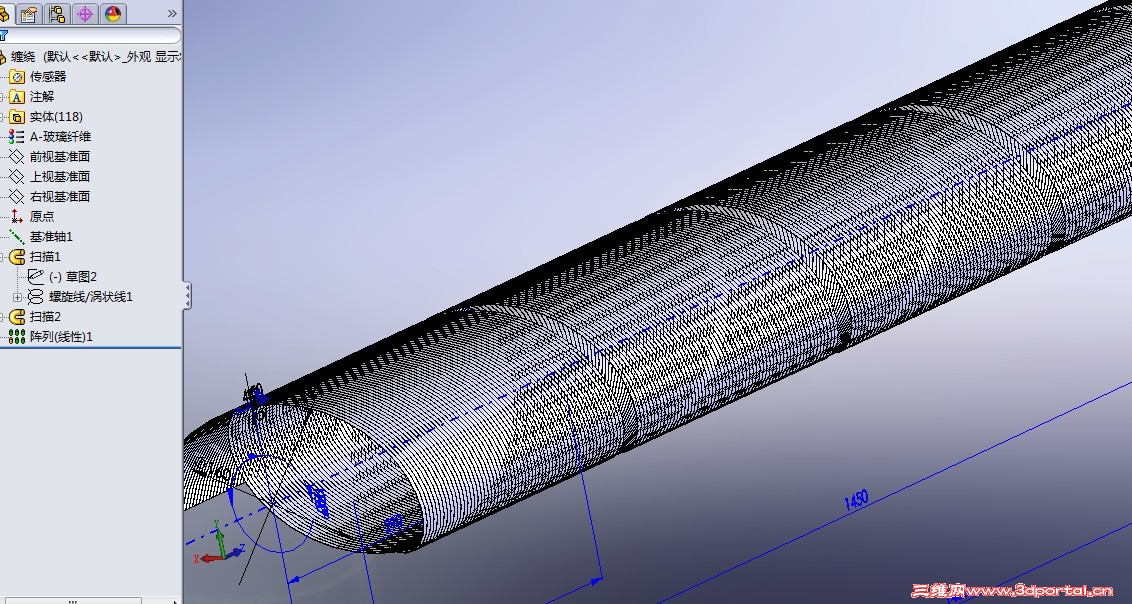Select the 原点 origin icon
Viewport: 1132px width, 604px height.
pos(17,216)
